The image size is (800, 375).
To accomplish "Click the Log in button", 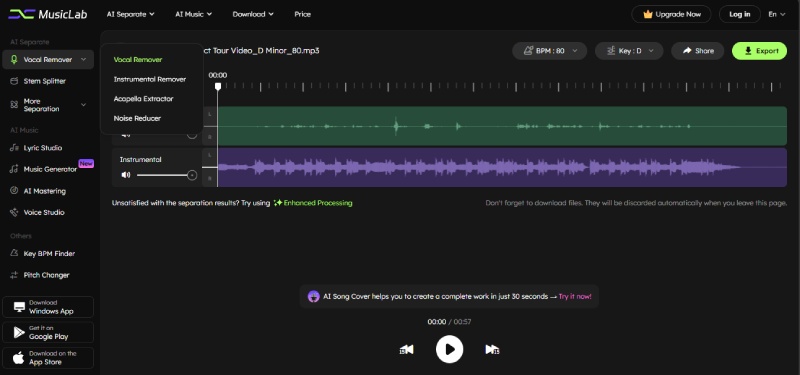I will pyautogui.click(x=739, y=14).
